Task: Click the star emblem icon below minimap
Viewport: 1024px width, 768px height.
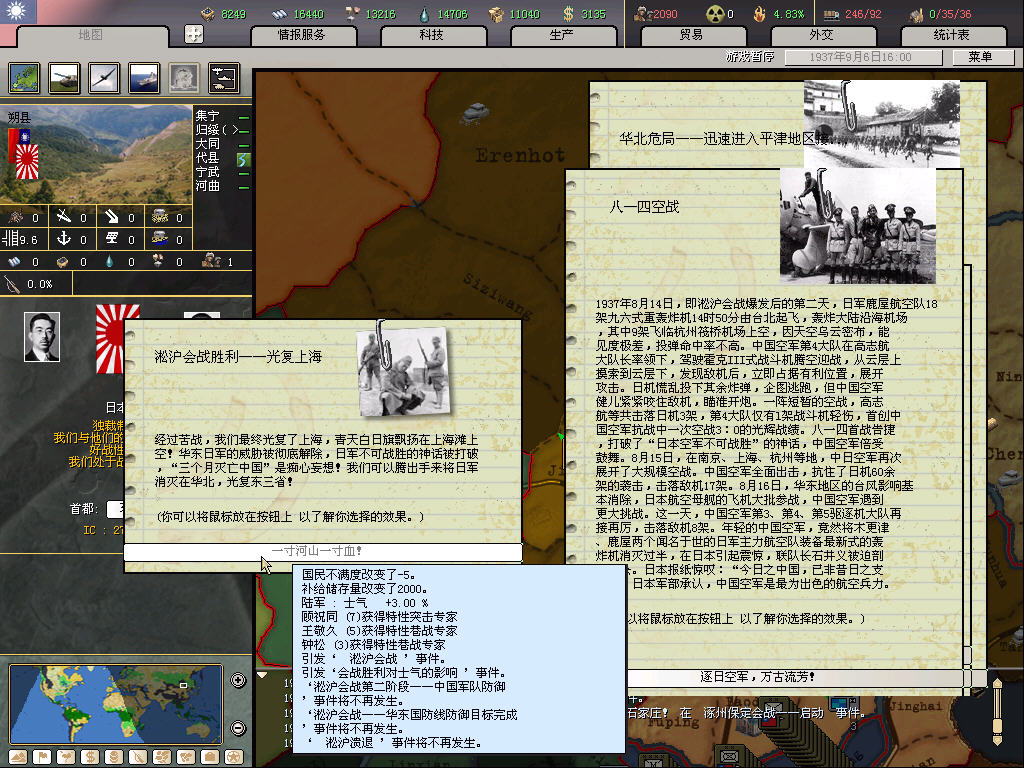Action: click(x=234, y=757)
